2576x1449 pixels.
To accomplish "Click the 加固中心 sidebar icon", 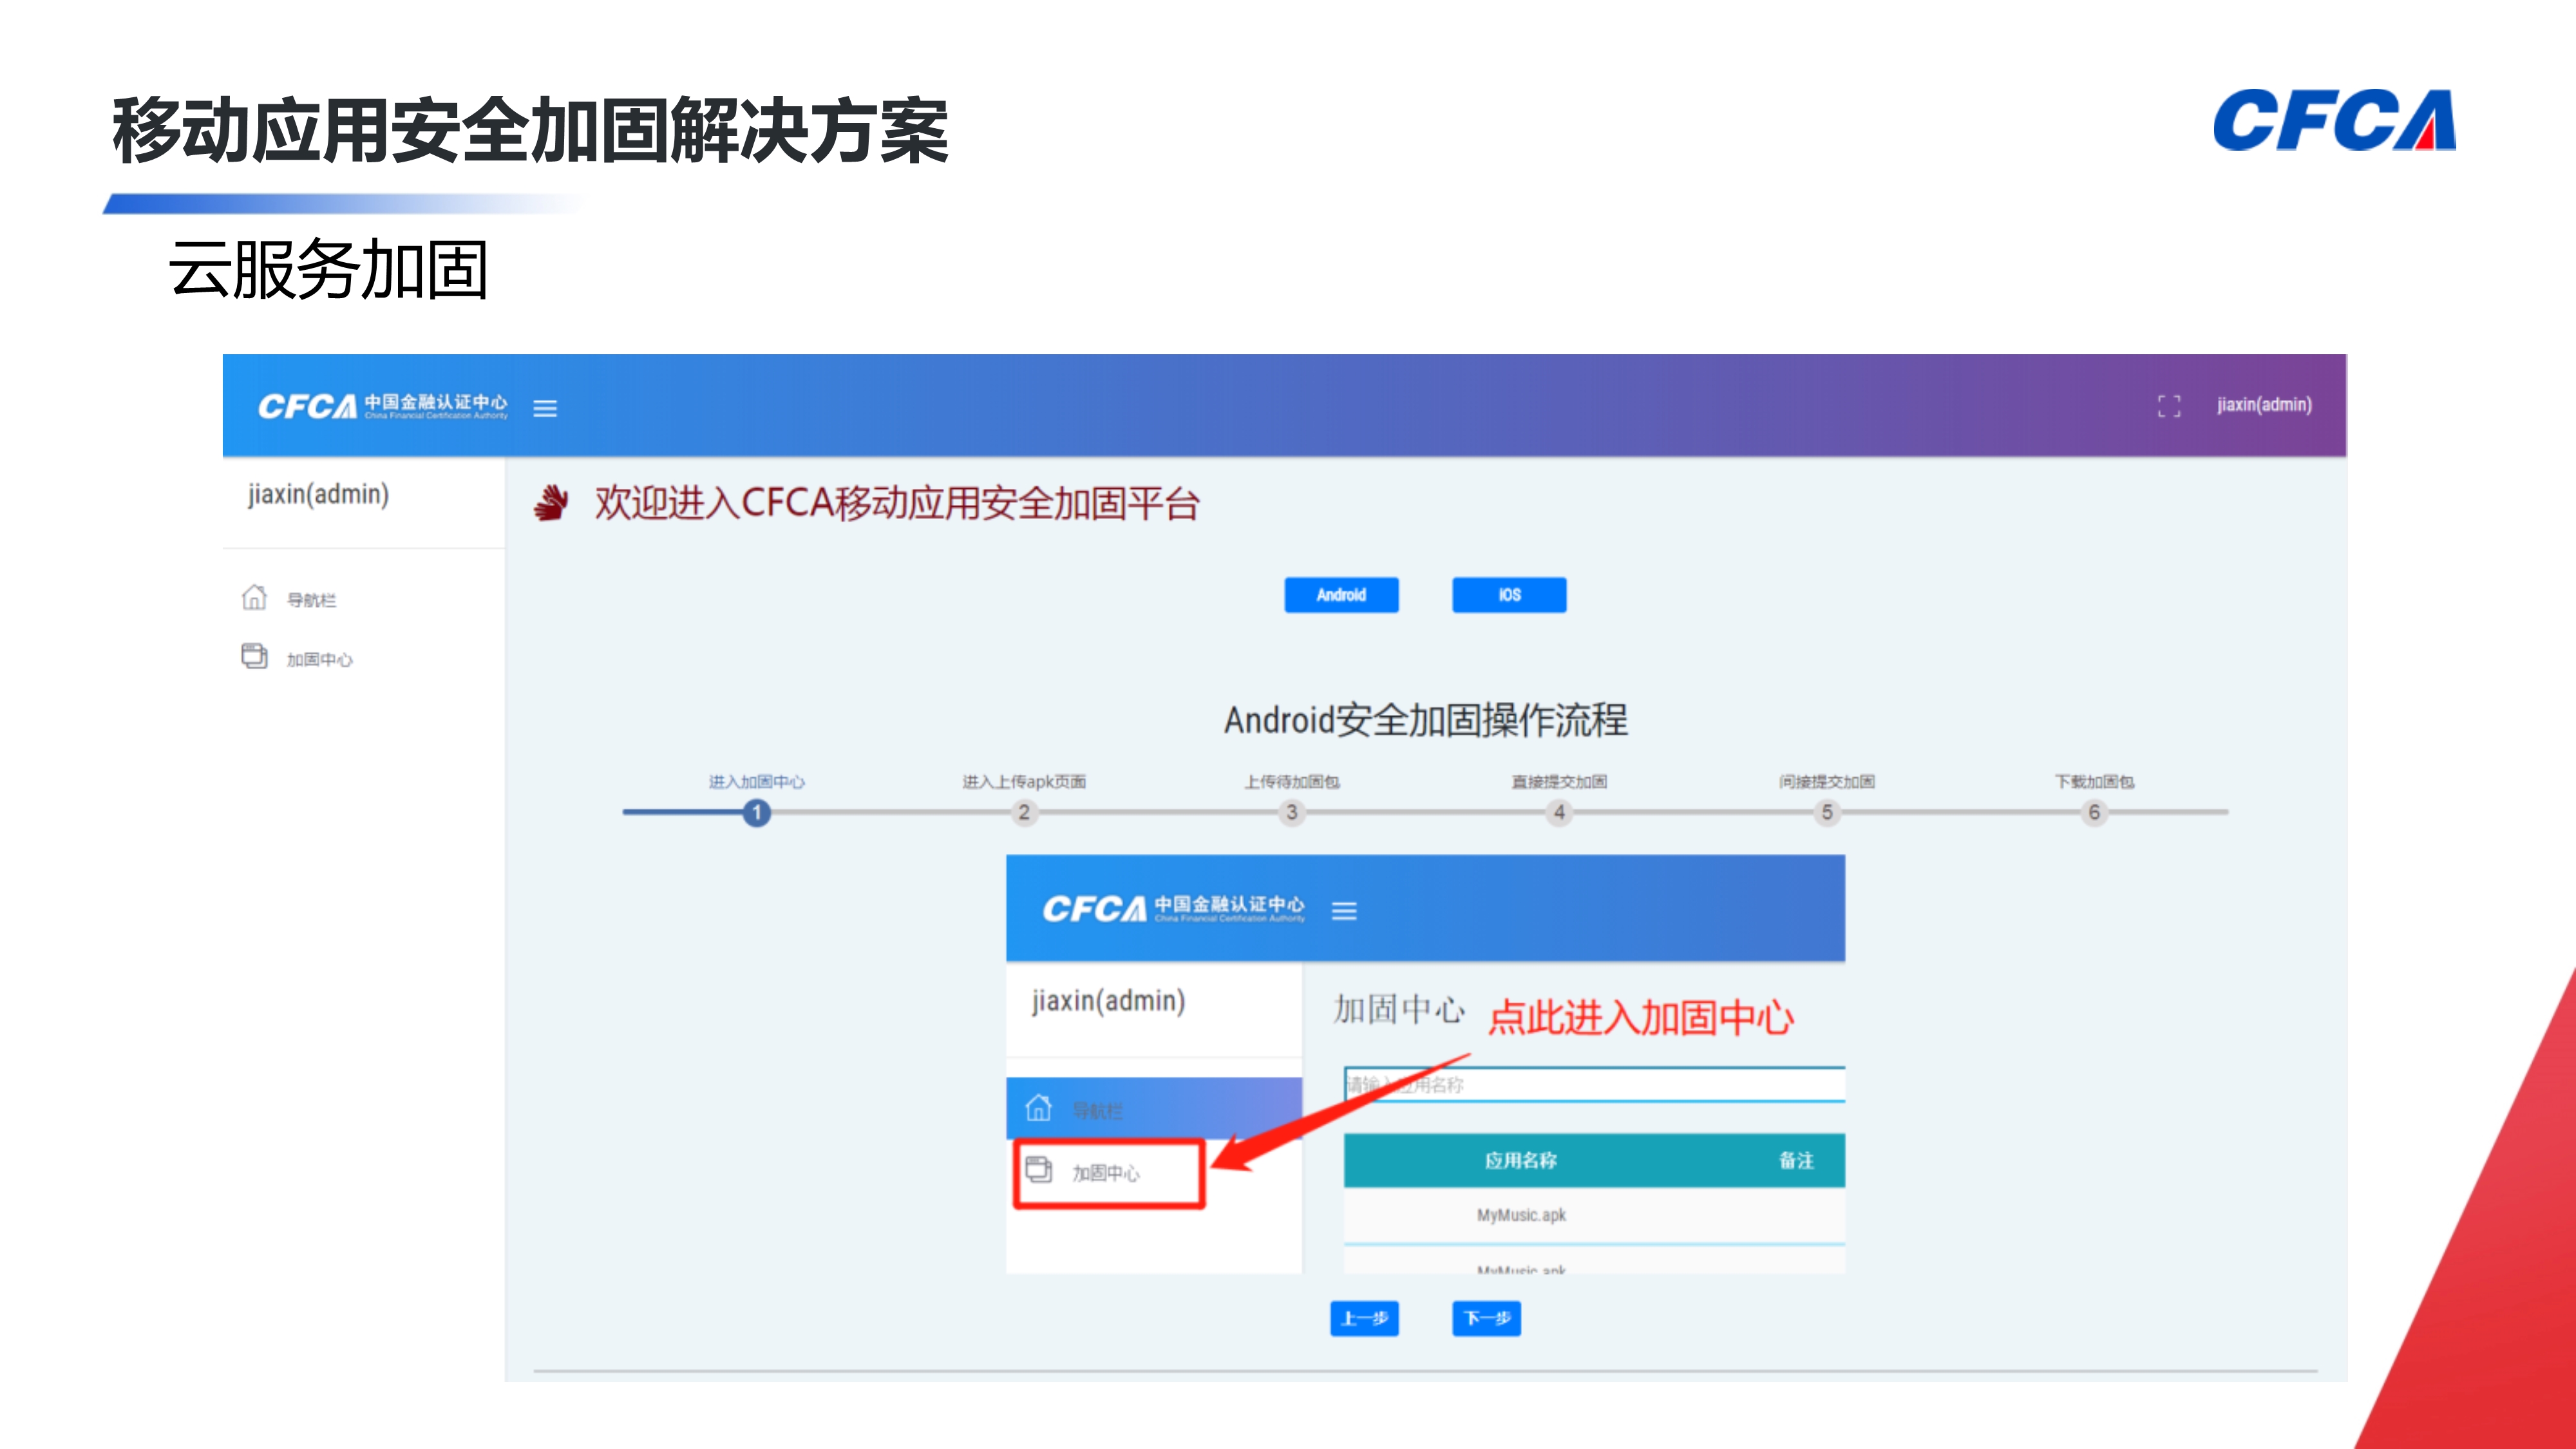I will click(254, 656).
